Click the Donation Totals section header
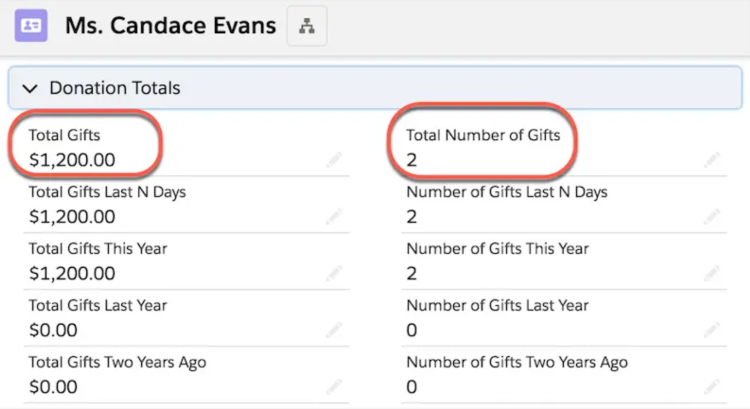The image size is (750, 409). pos(375,88)
